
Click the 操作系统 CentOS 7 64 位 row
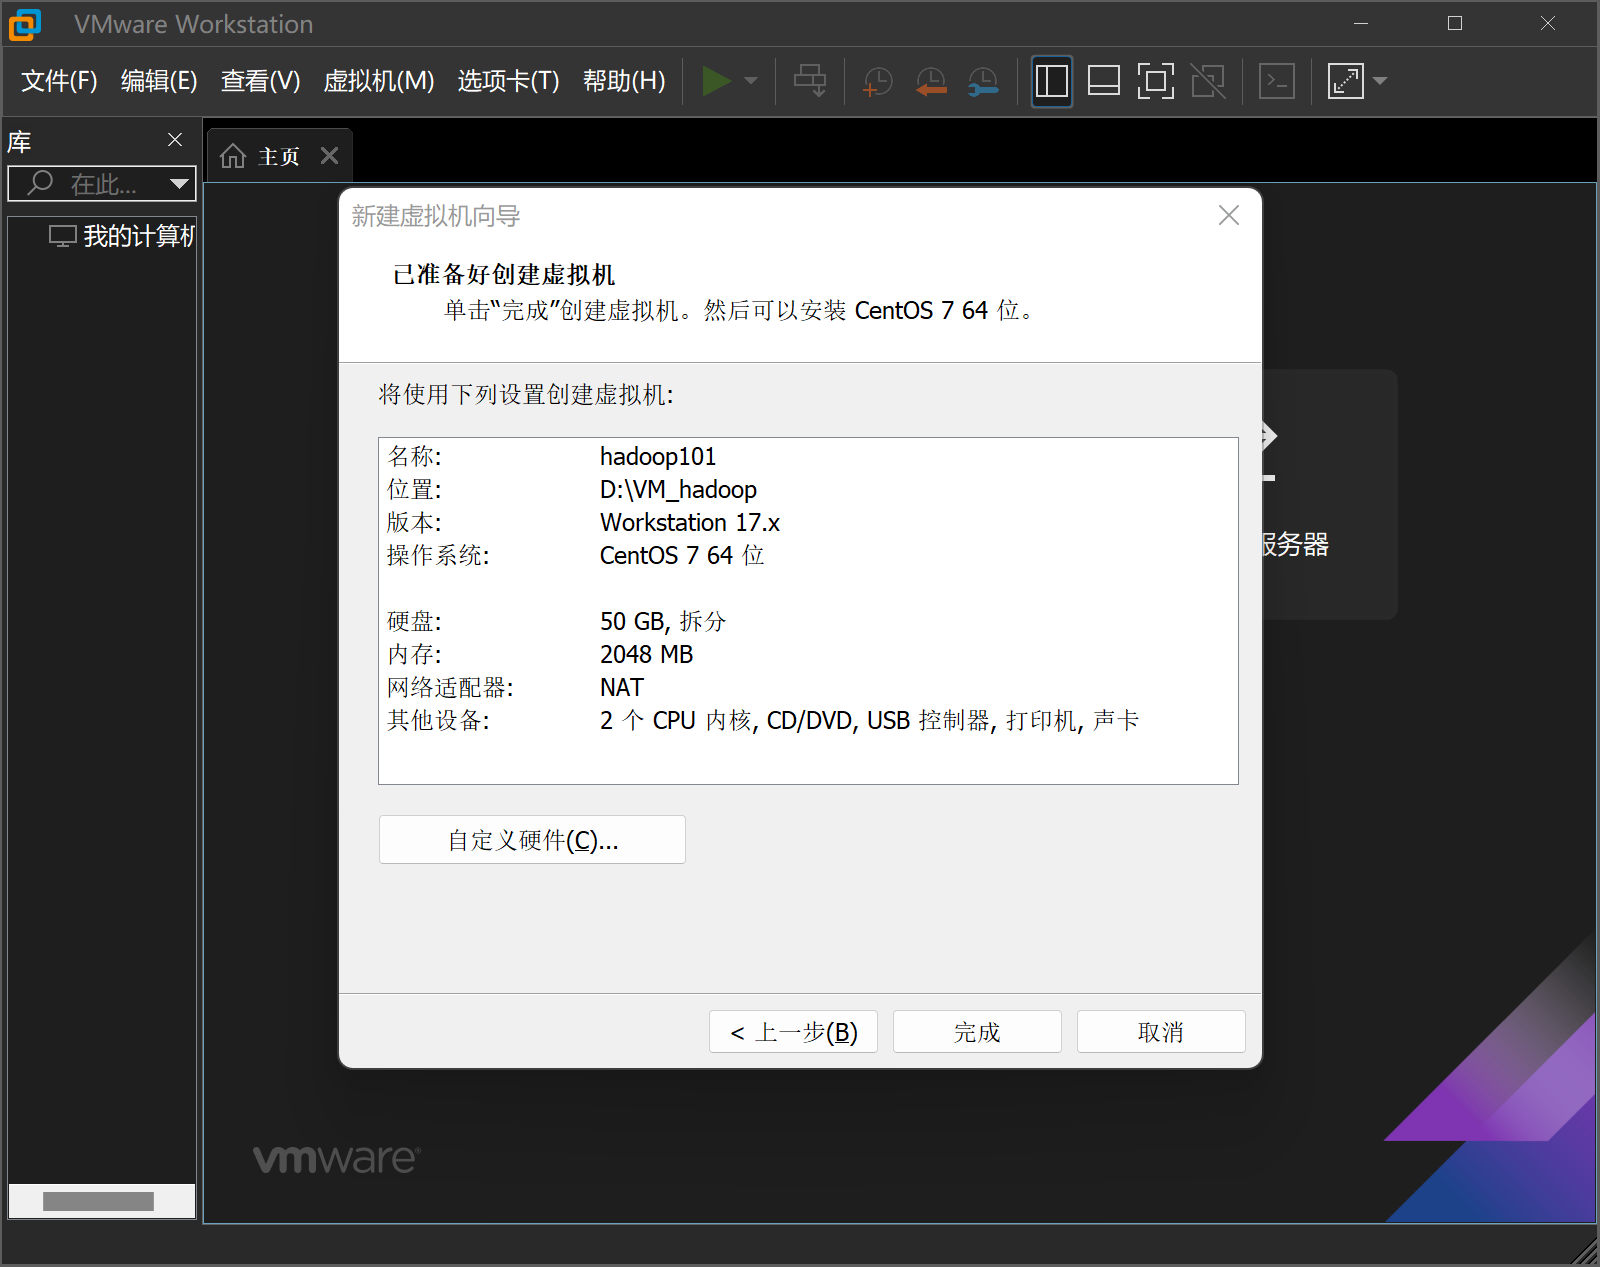click(576, 556)
